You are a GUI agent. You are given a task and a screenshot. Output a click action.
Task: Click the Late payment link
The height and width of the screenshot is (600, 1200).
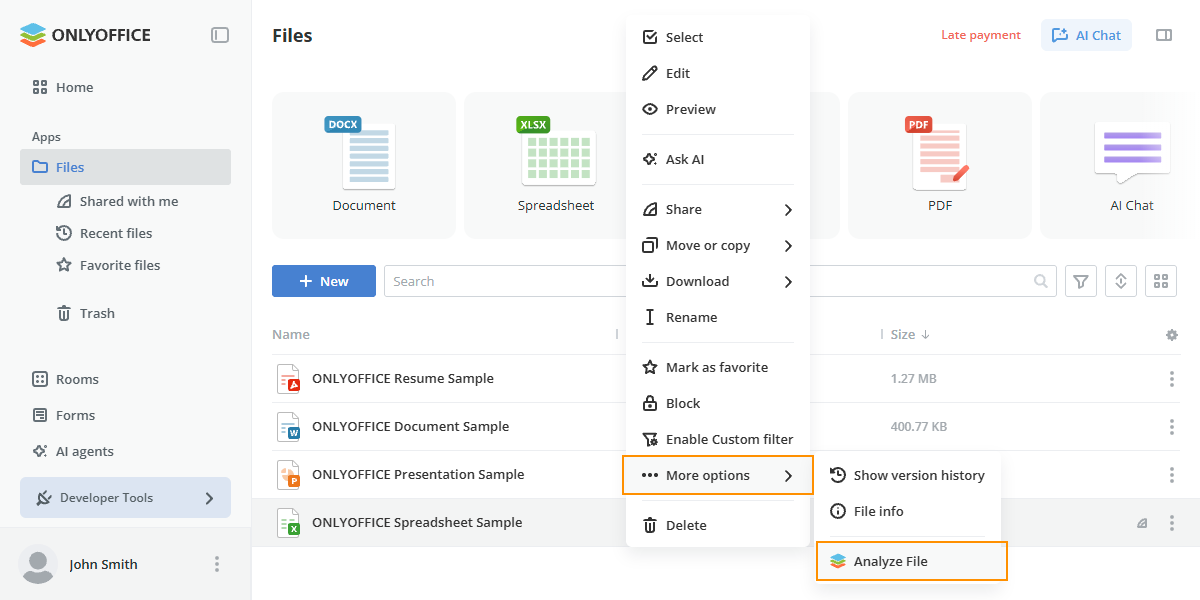(981, 35)
